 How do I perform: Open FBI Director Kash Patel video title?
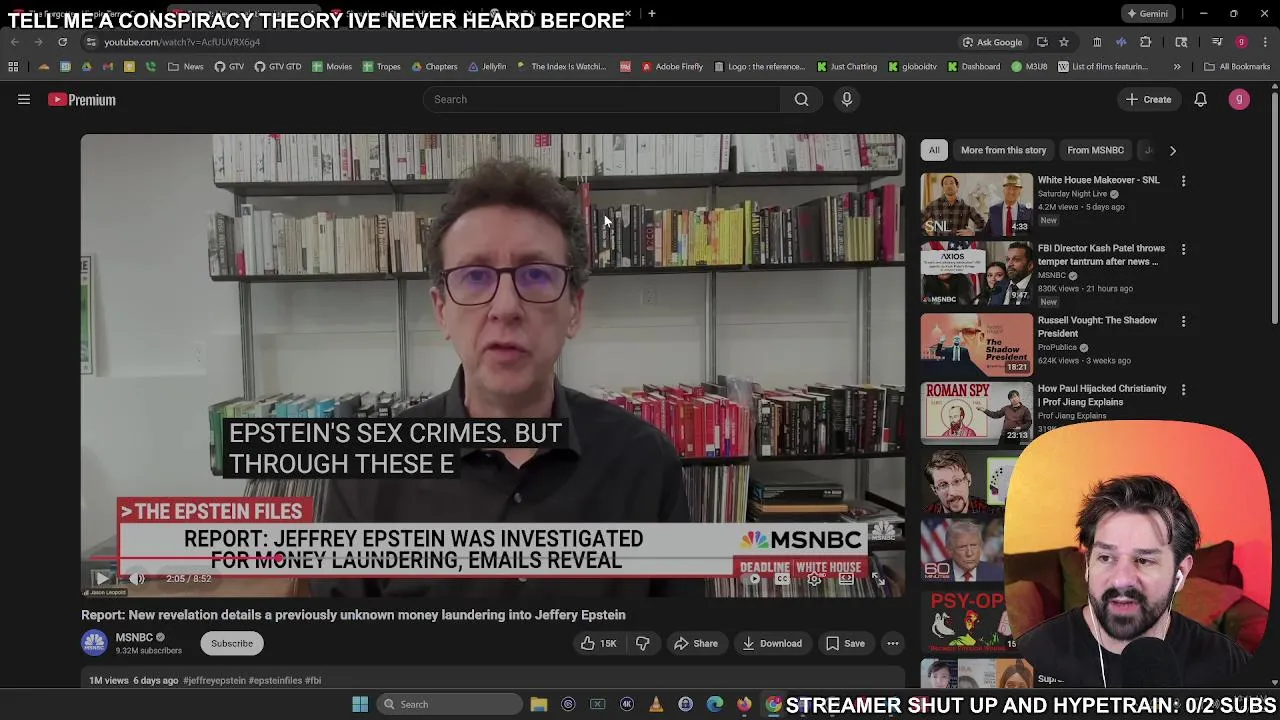tap(1101, 254)
